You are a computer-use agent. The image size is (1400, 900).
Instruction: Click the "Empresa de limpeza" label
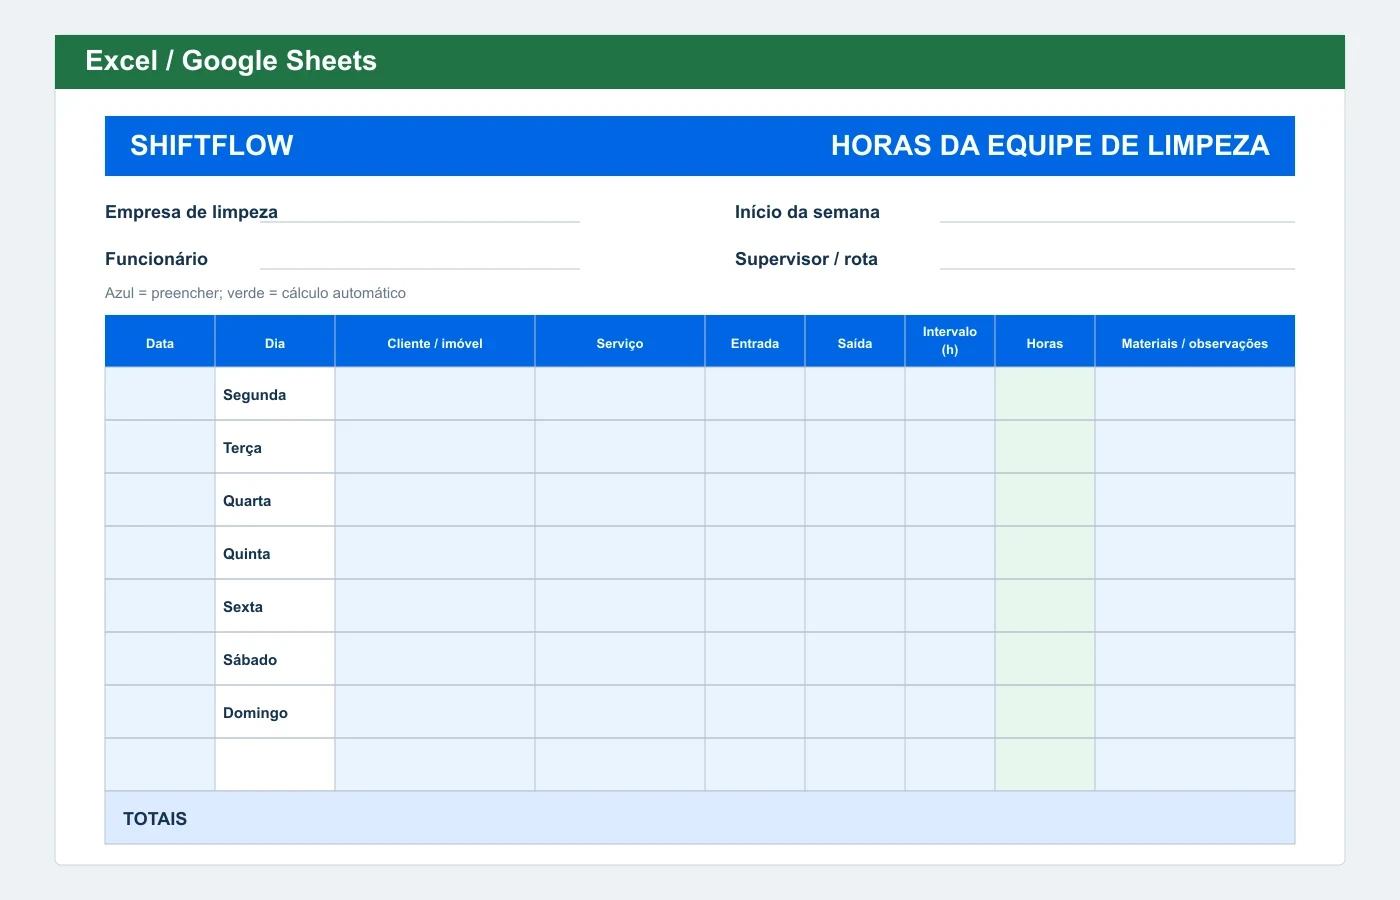coord(191,212)
